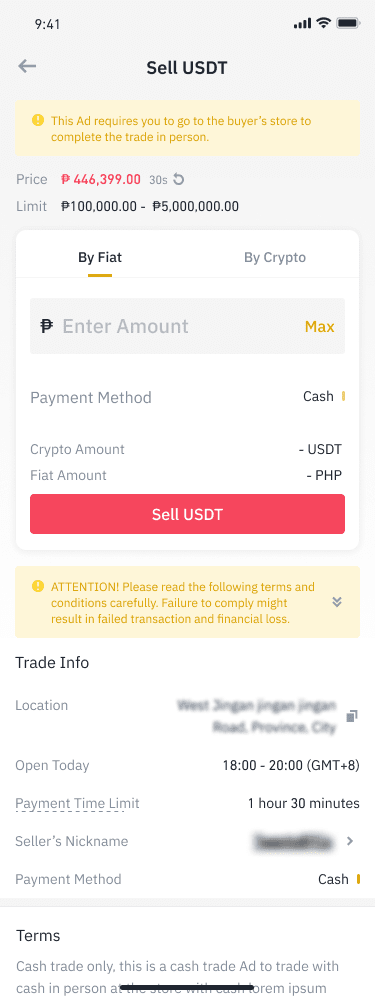The height and width of the screenshot is (998, 375).
Task: Refresh the price with the reload icon
Action: [x=179, y=179]
